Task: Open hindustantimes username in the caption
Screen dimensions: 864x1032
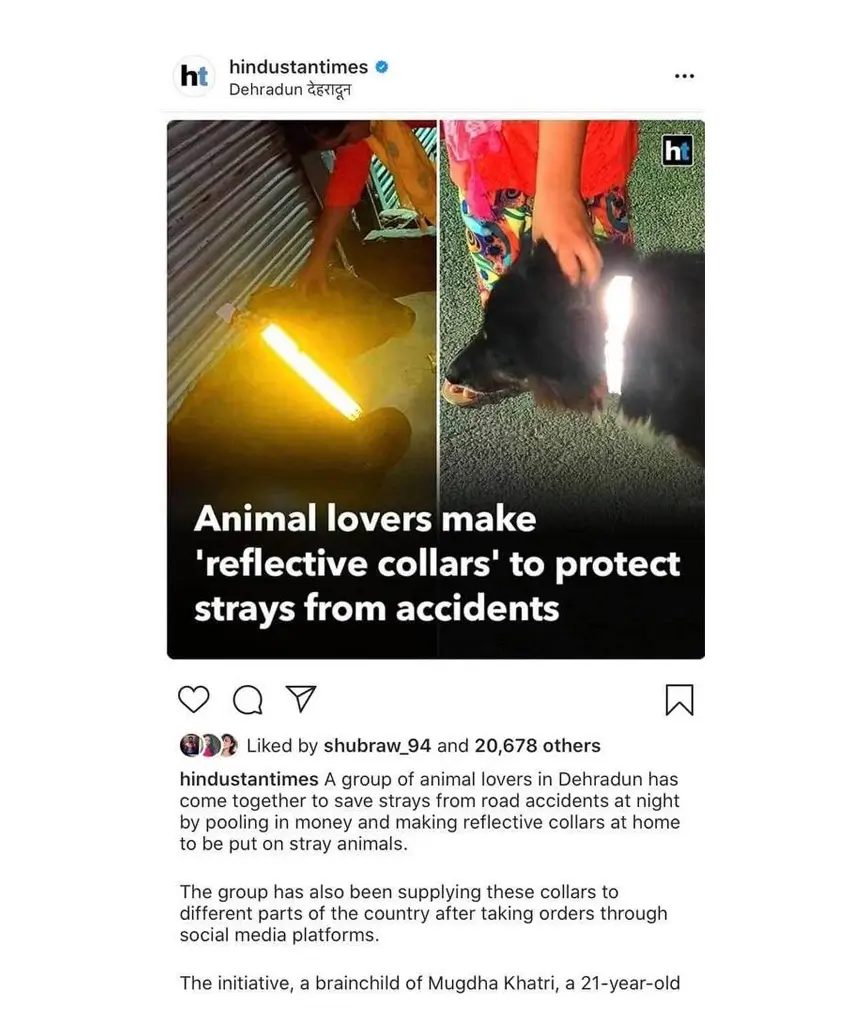Action: tap(249, 779)
